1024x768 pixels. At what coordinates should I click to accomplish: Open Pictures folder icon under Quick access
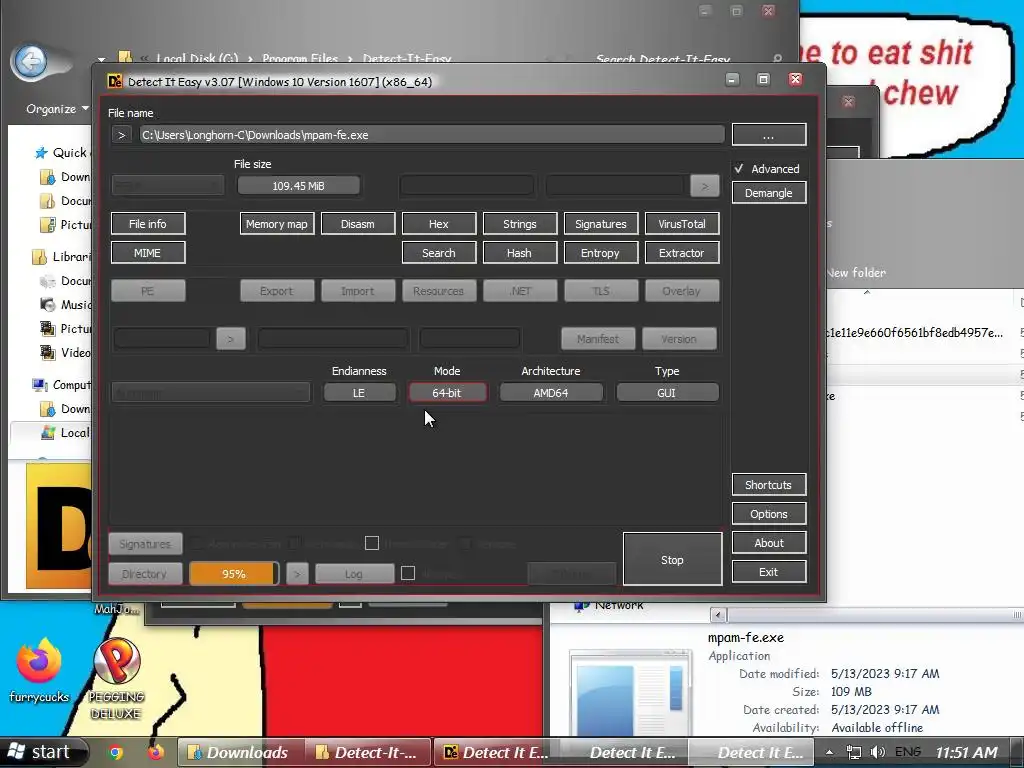point(48,225)
